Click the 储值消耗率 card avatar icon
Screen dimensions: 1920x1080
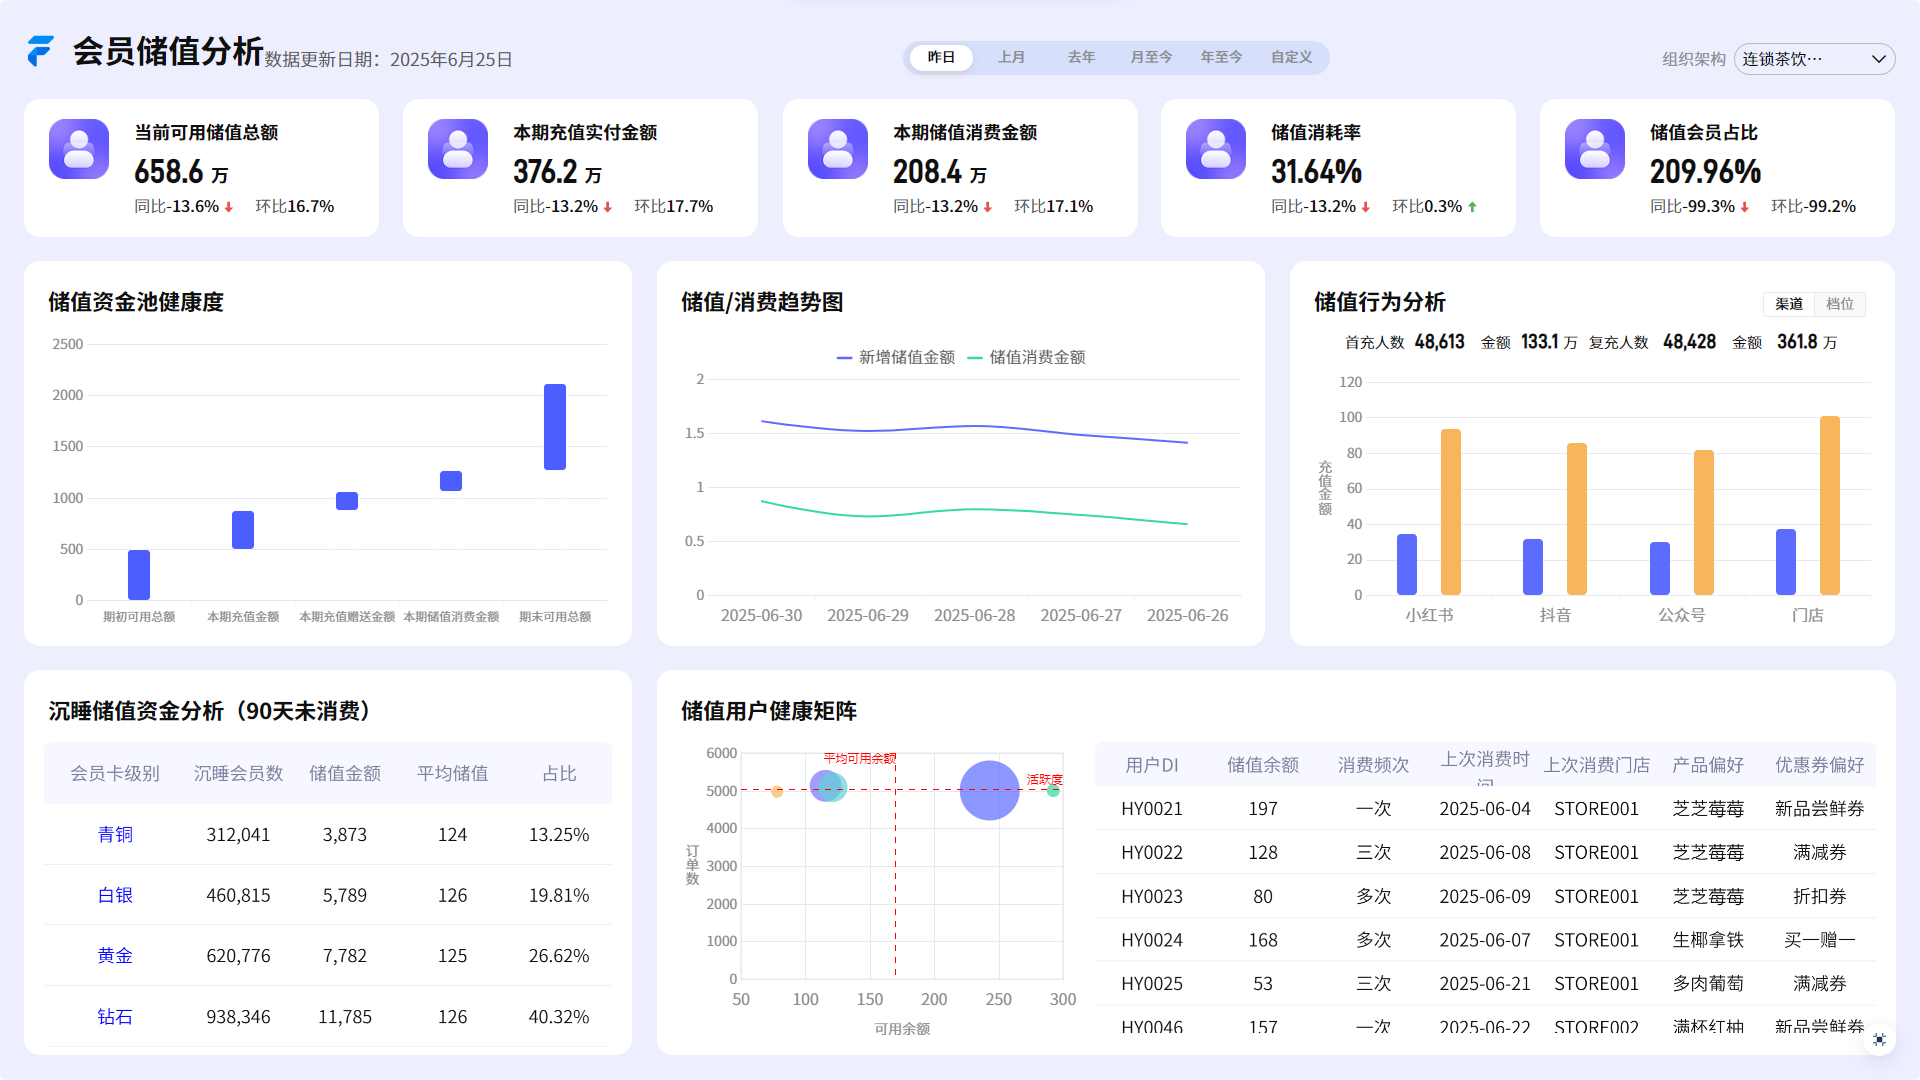coord(1216,149)
